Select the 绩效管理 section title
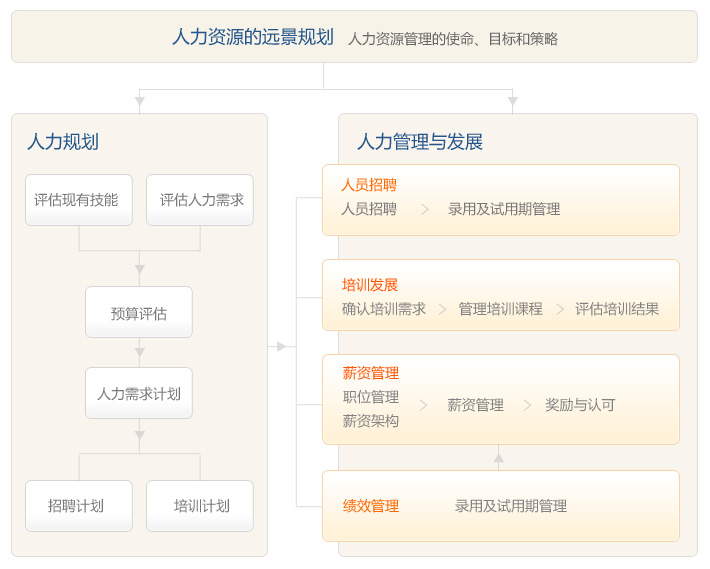Viewport: 710px width, 569px height. point(371,506)
